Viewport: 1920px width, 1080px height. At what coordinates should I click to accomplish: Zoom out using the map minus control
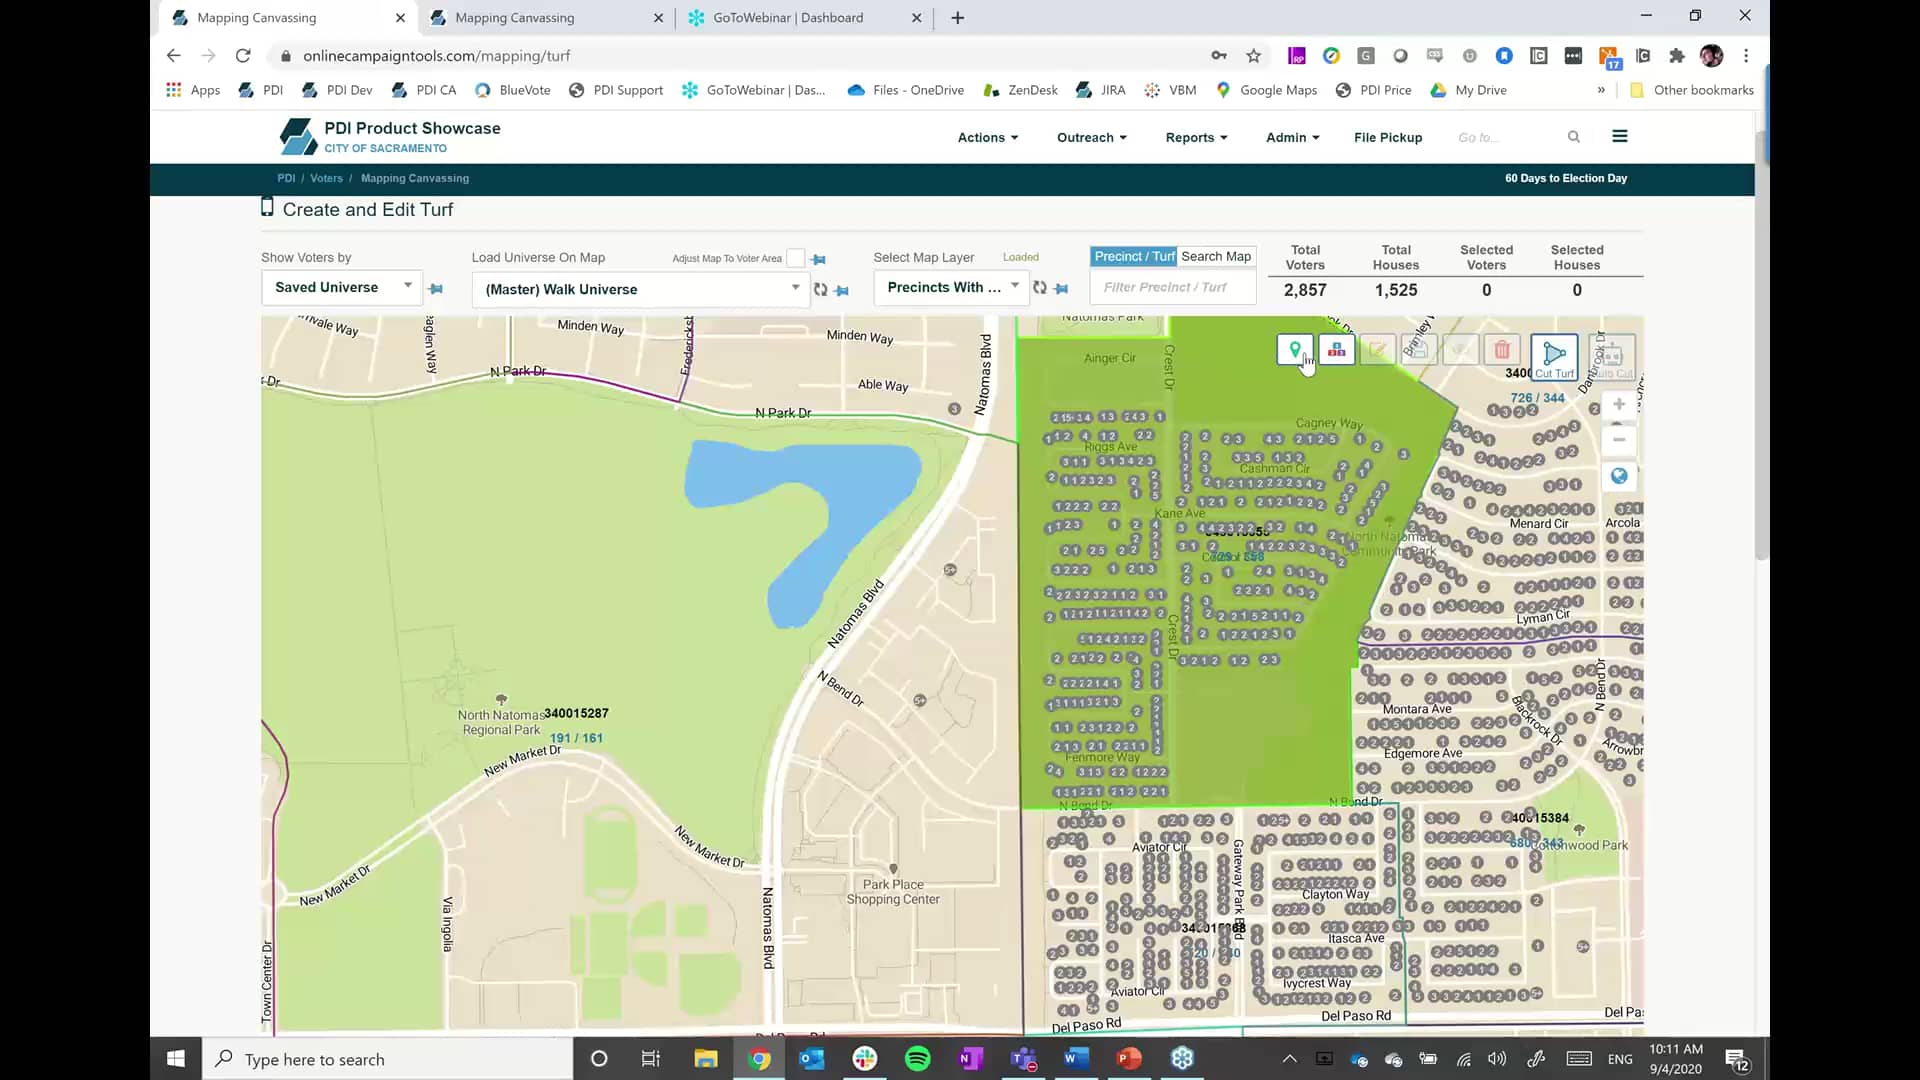pos(1618,440)
